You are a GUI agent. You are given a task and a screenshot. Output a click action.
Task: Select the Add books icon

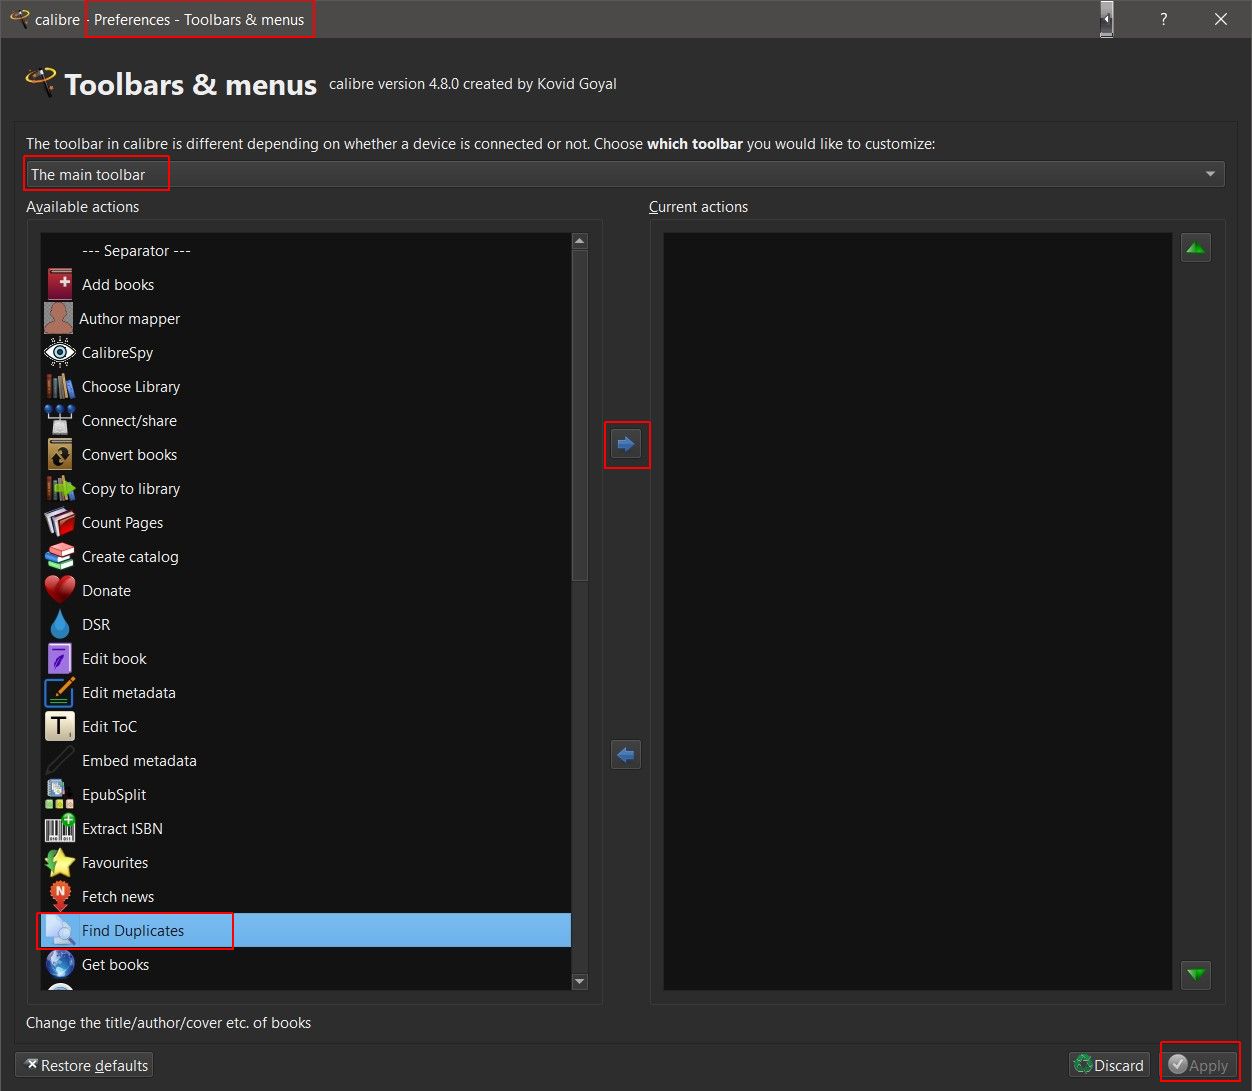pos(60,284)
